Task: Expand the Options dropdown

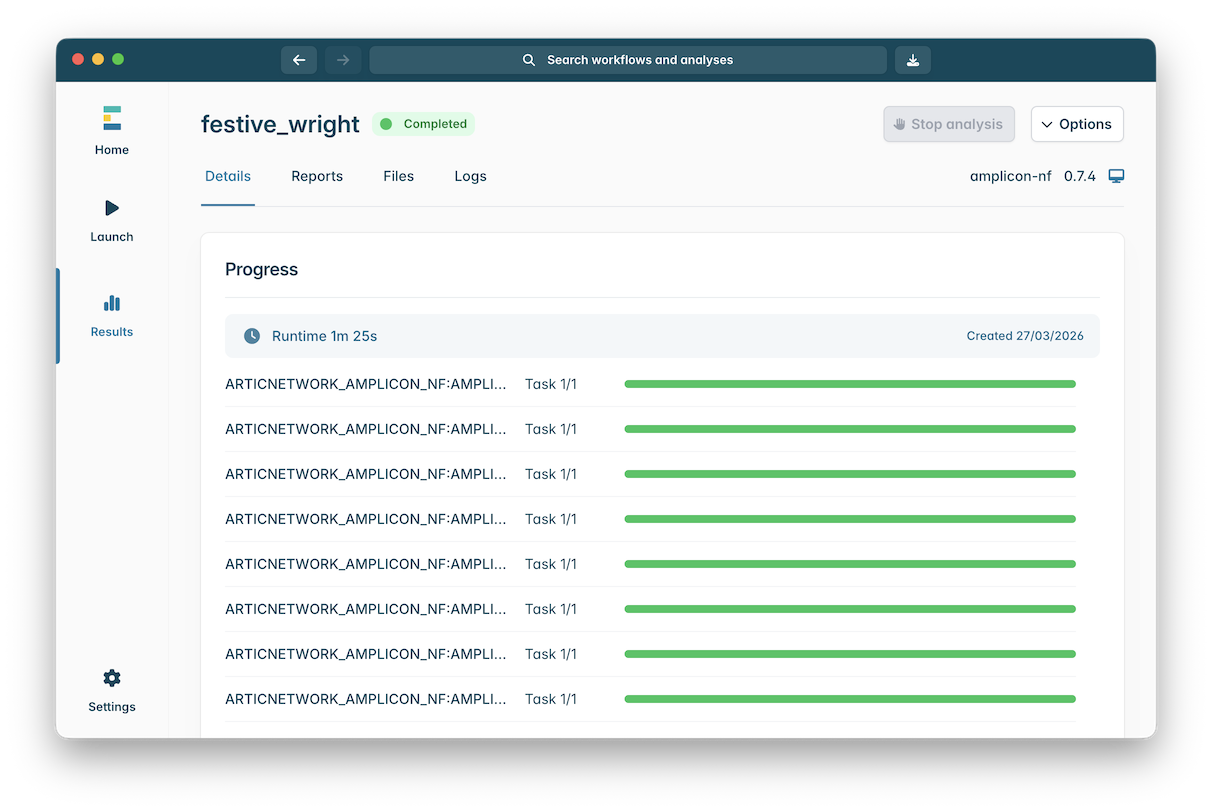Action: click(1077, 124)
